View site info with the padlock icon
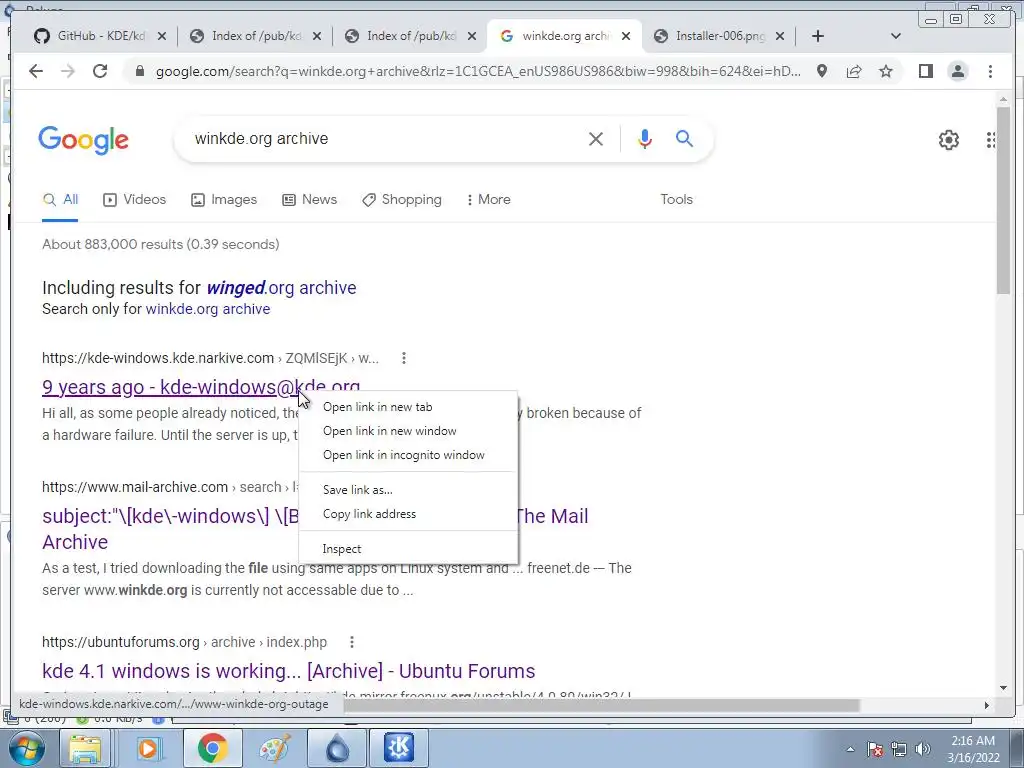1024x768 pixels. pyautogui.click(x=139, y=71)
